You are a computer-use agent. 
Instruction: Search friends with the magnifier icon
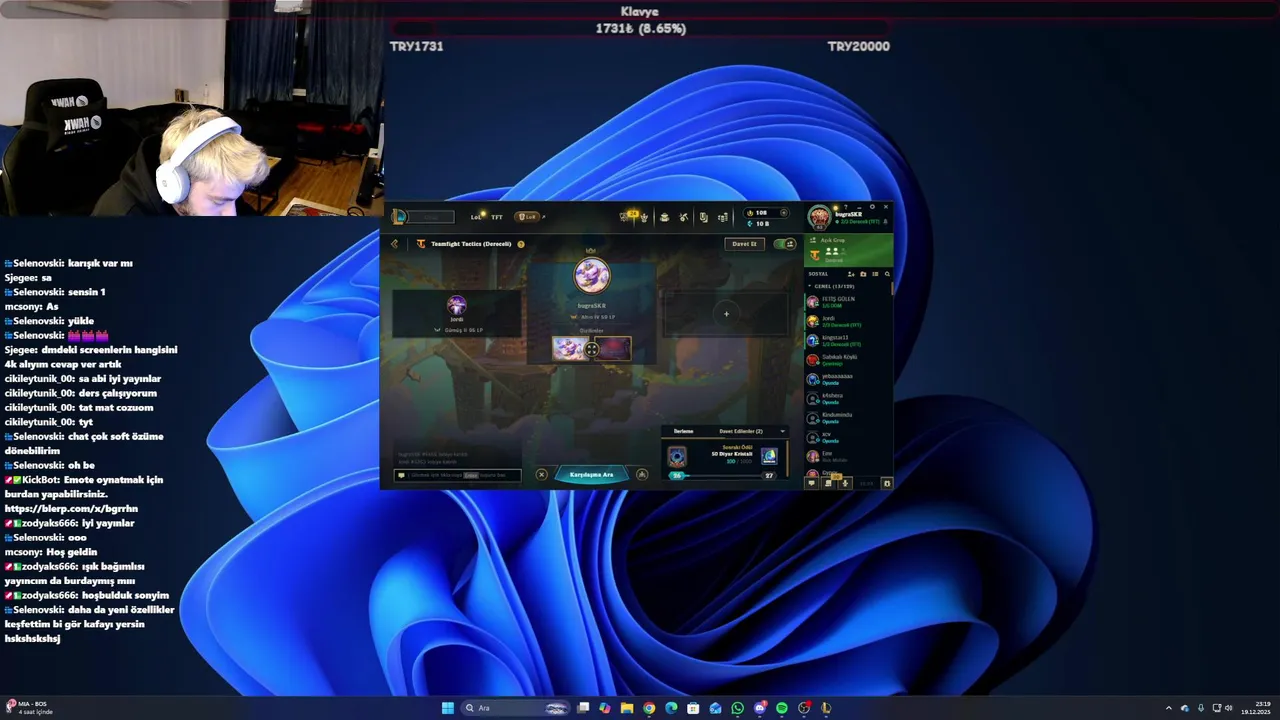click(x=887, y=274)
